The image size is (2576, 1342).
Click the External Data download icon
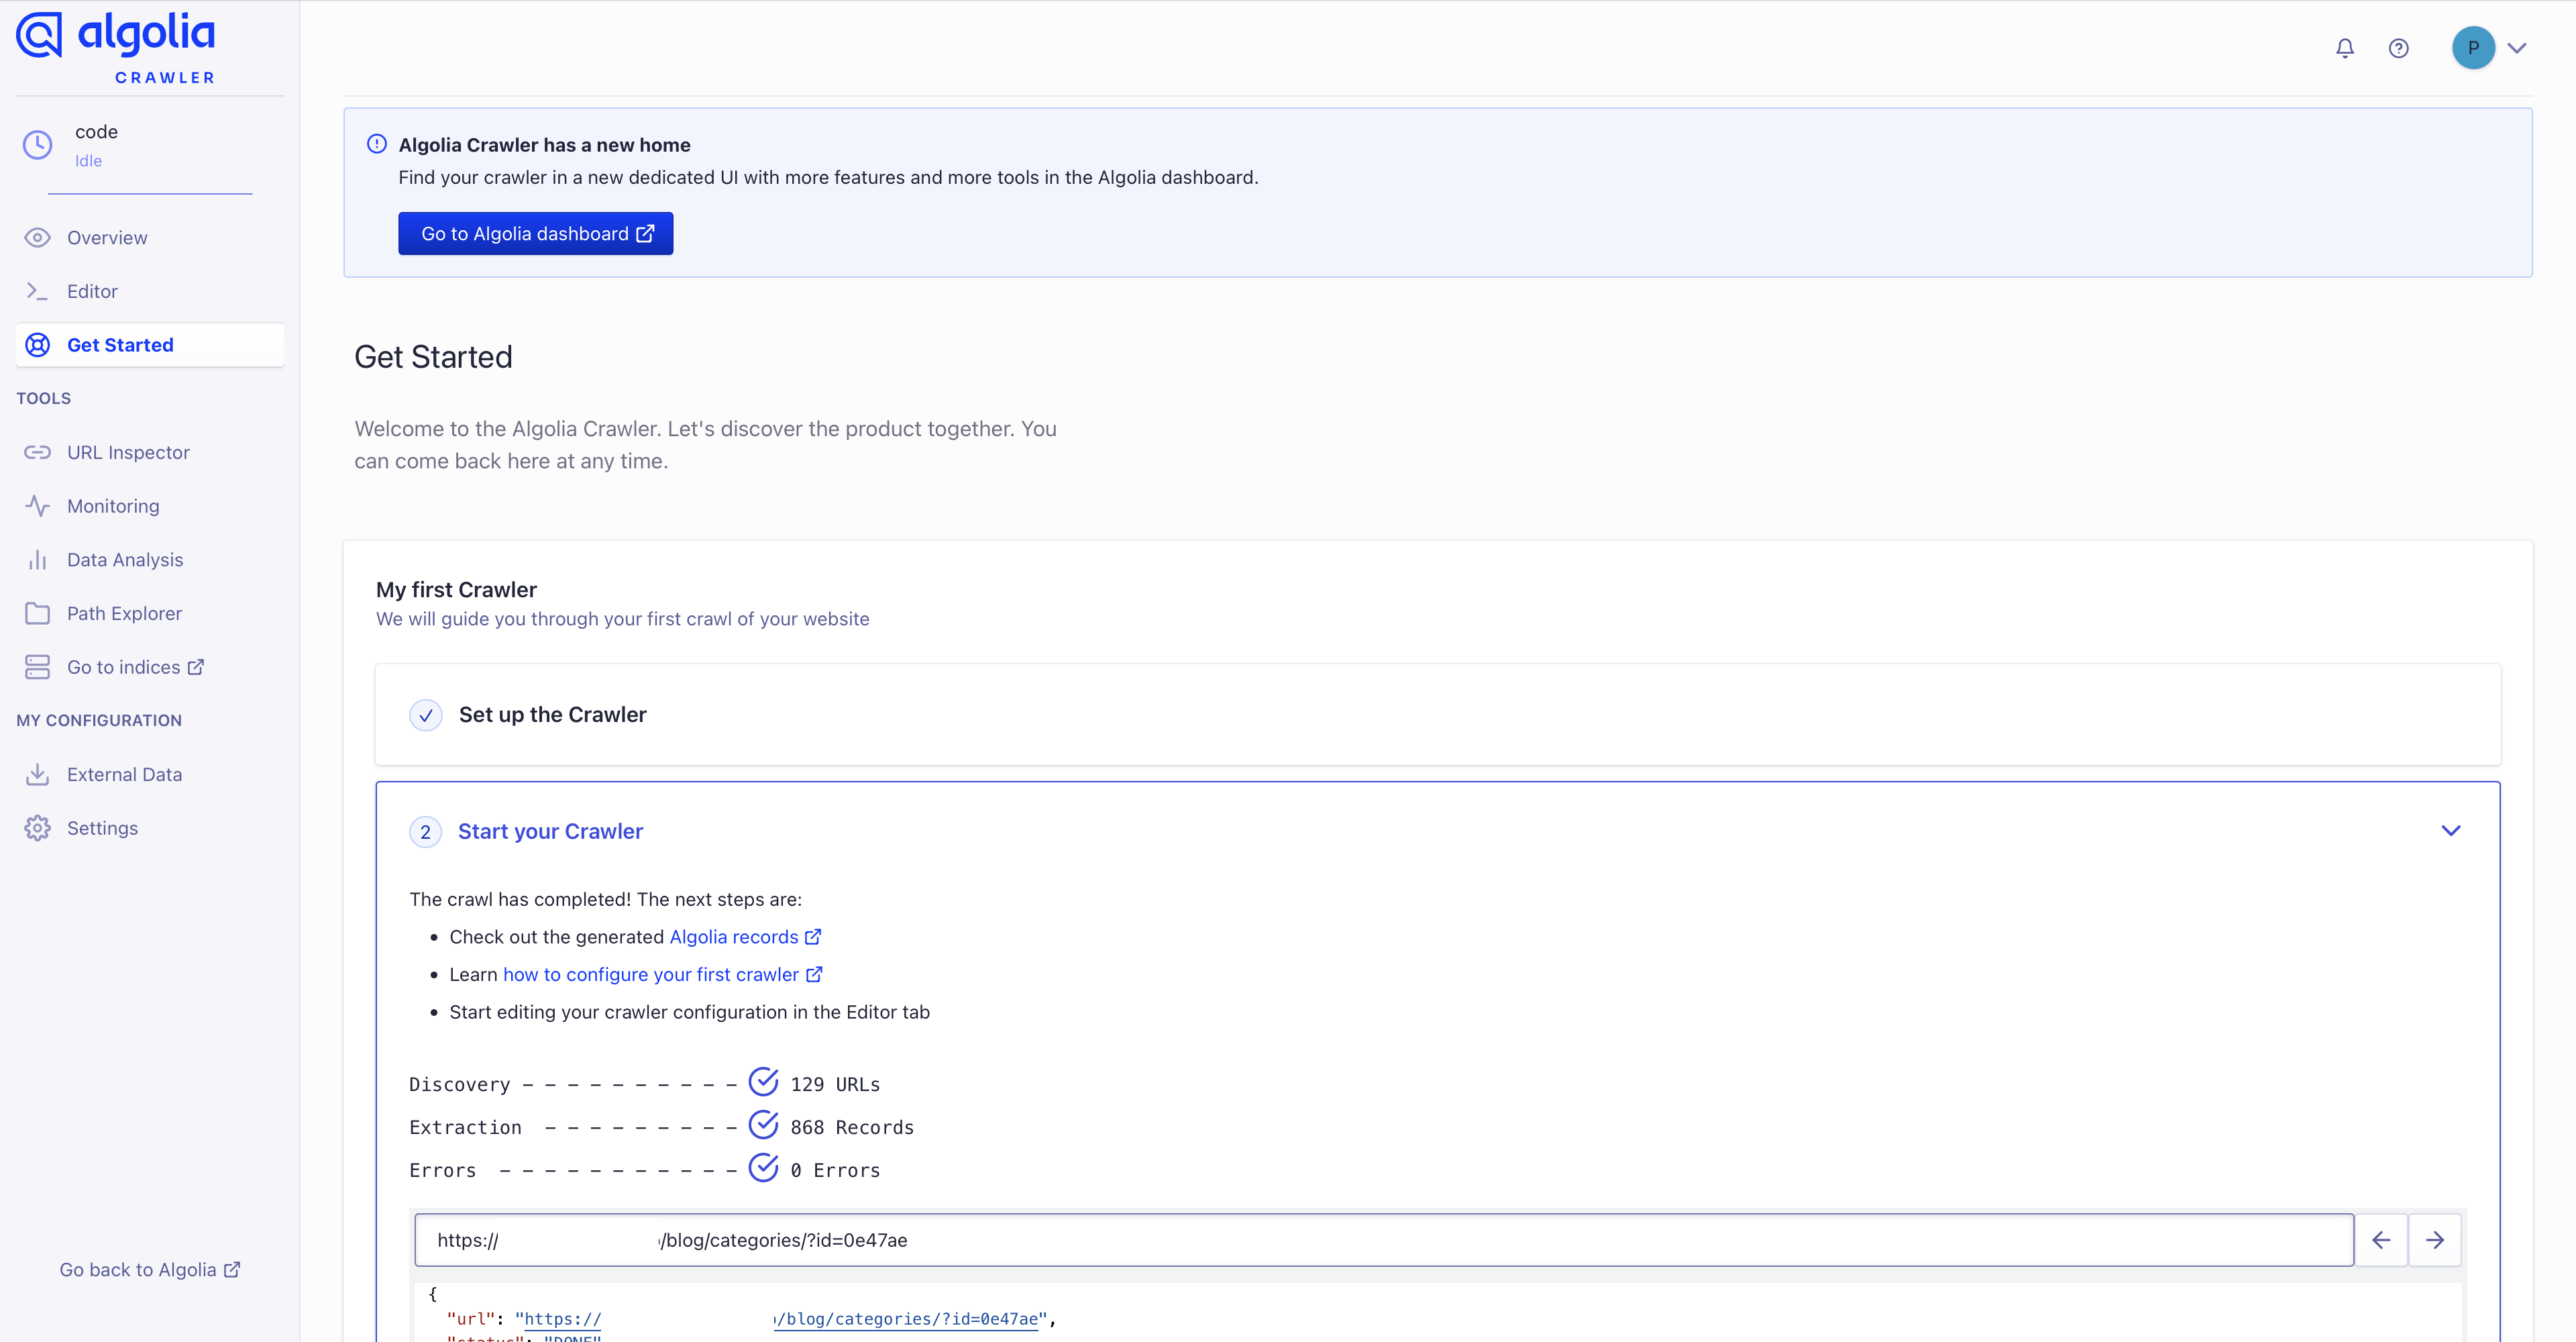tap(37, 774)
